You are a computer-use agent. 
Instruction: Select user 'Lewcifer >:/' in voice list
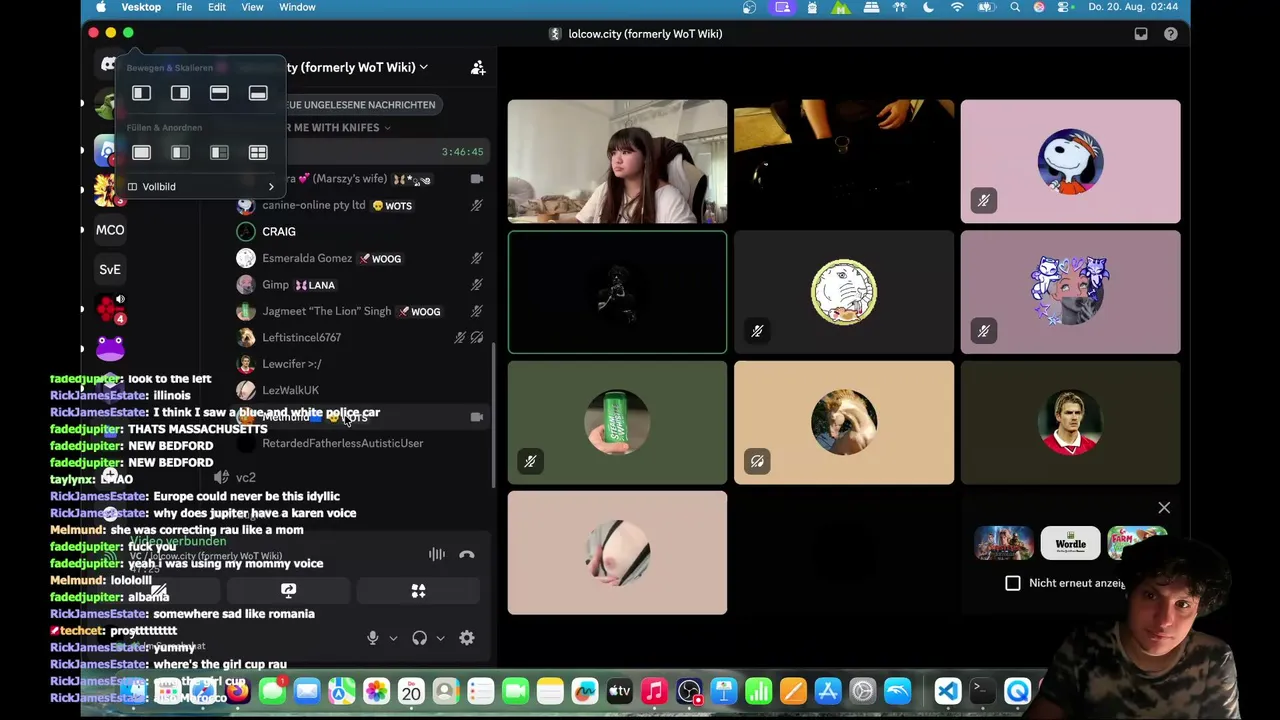click(x=362, y=364)
